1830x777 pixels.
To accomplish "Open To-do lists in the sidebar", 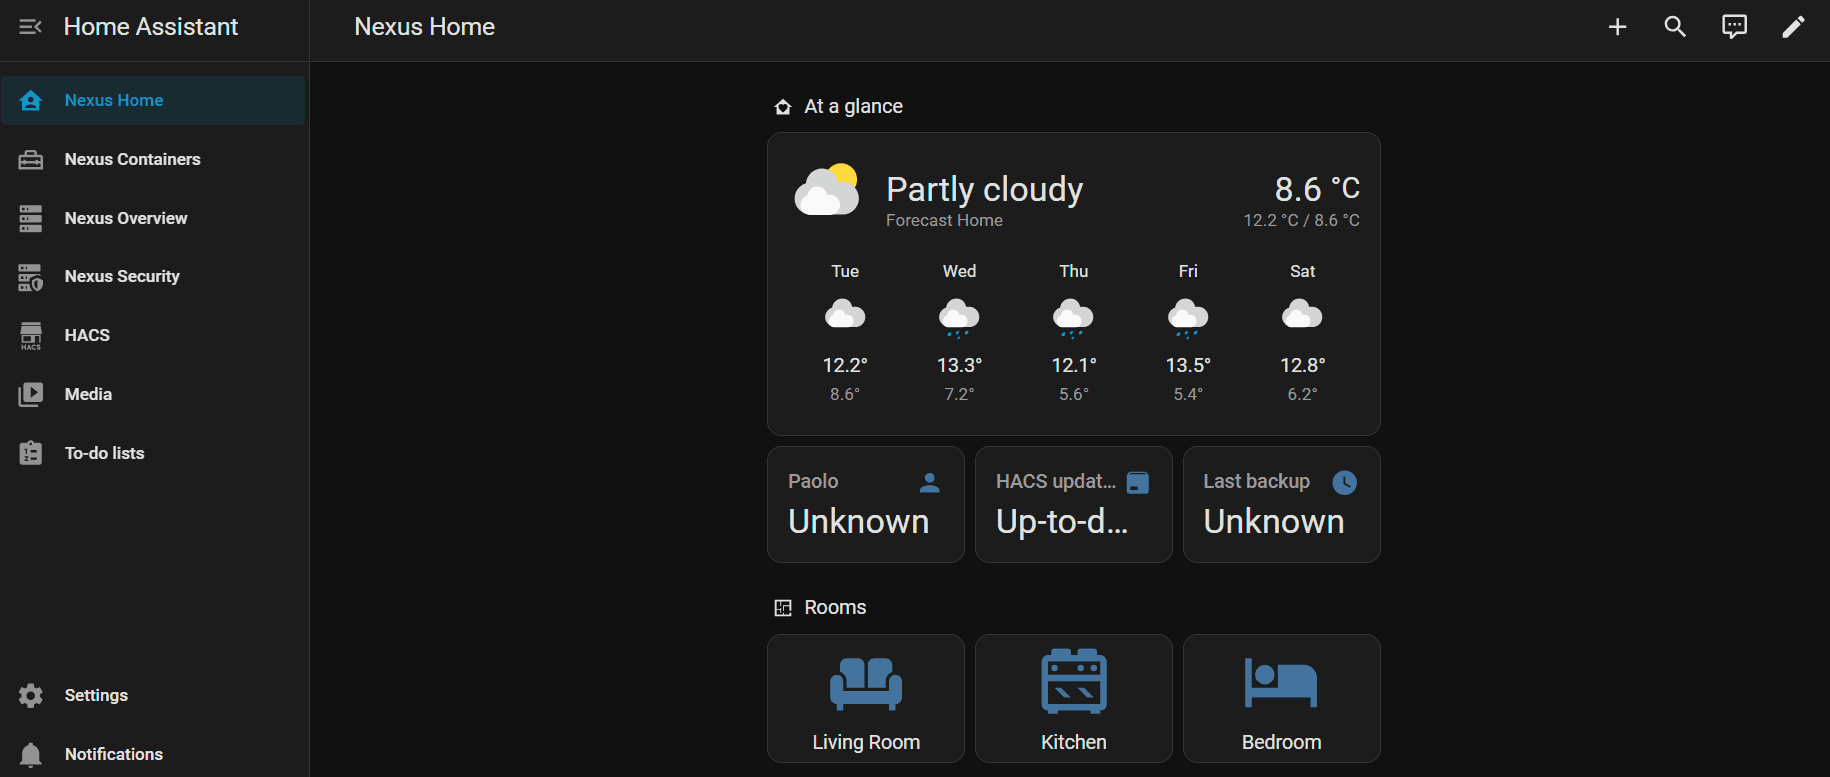I will tap(153, 453).
